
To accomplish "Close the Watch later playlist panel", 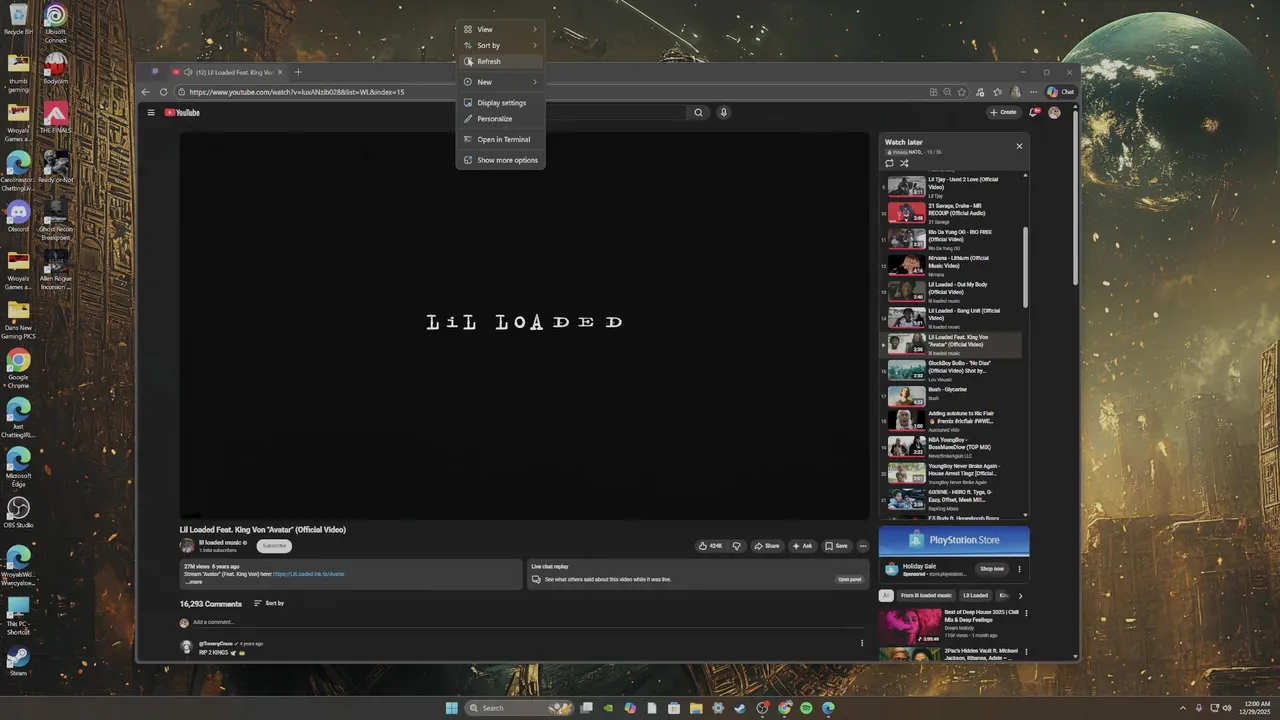I will point(1019,146).
